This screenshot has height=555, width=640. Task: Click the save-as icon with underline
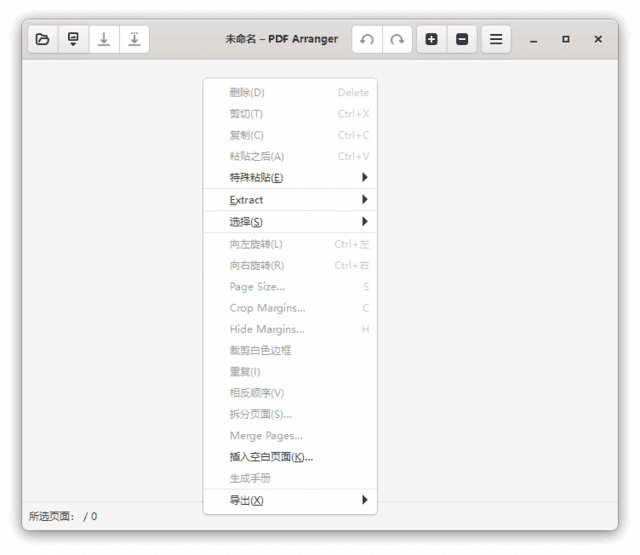click(134, 39)
